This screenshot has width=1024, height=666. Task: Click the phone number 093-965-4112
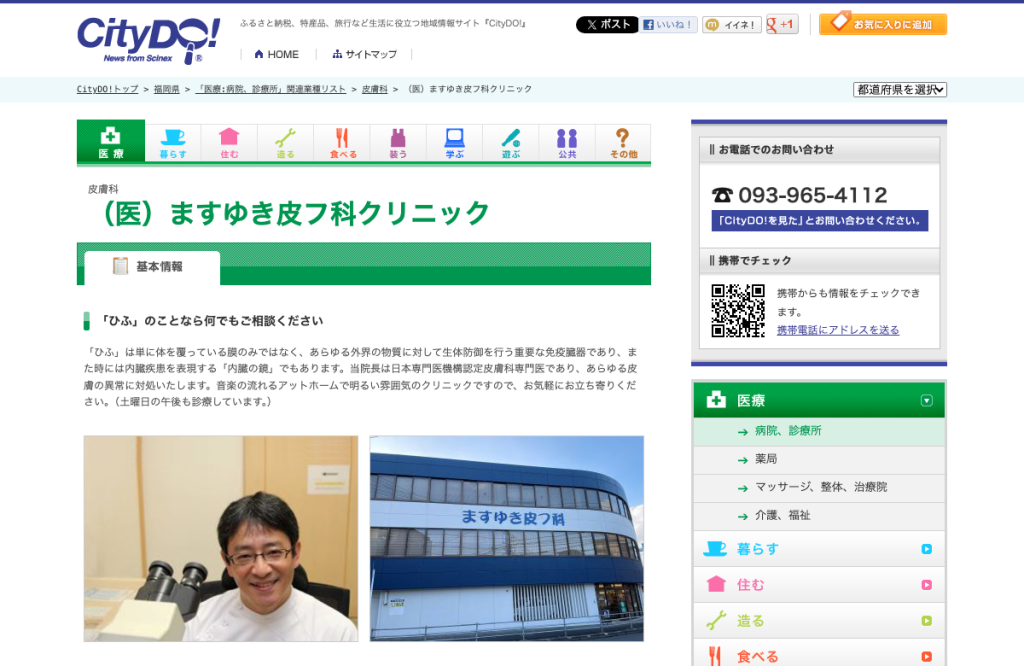click(812, 195)
